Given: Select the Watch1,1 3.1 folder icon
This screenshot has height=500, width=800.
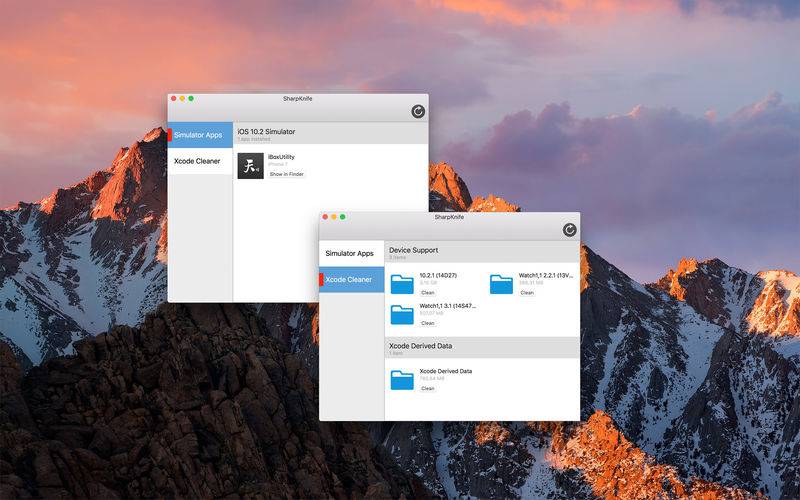Looking at the screenshot, I should 402,315.
